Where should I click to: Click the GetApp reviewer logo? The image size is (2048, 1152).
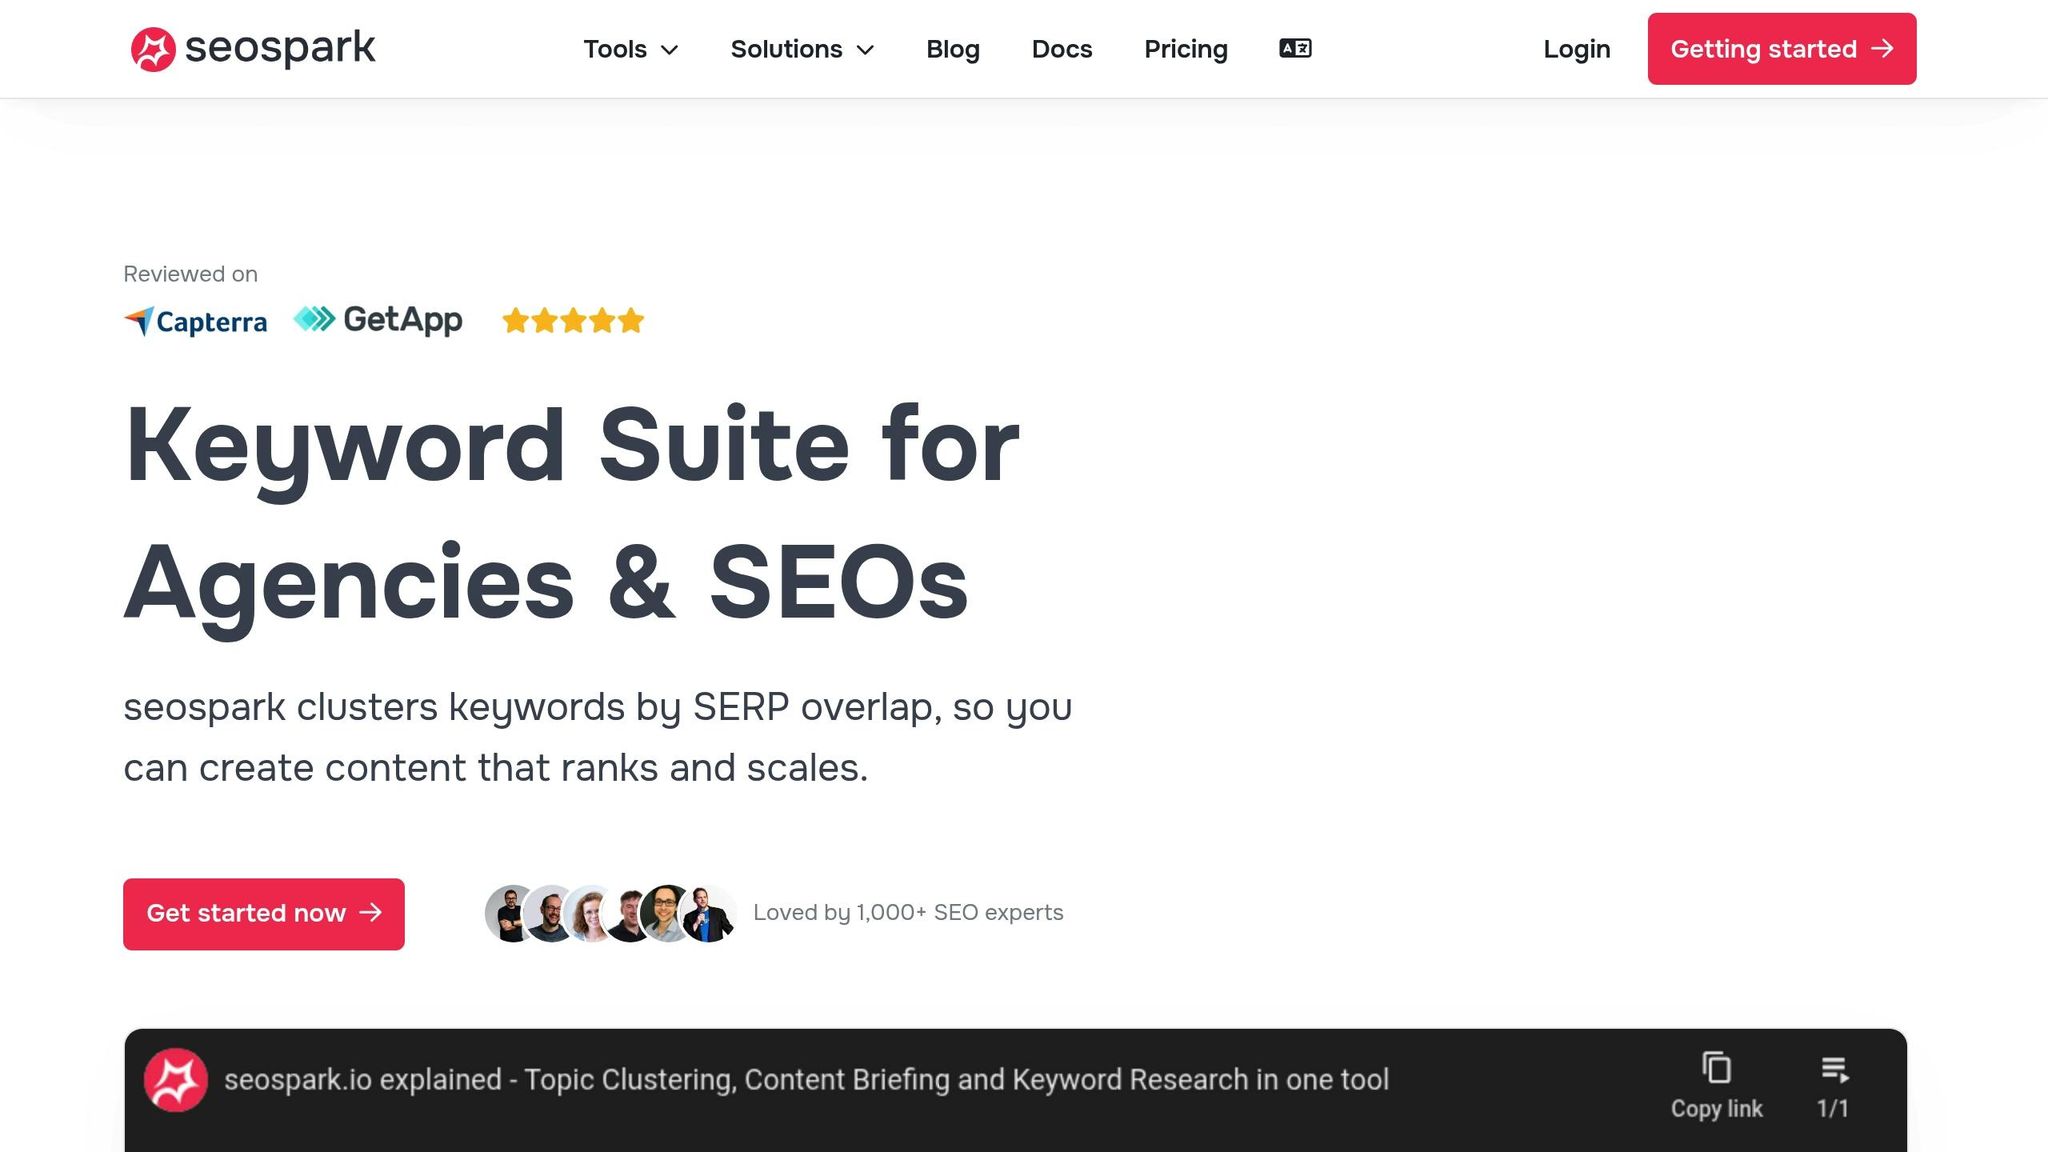tap(377, 318)
